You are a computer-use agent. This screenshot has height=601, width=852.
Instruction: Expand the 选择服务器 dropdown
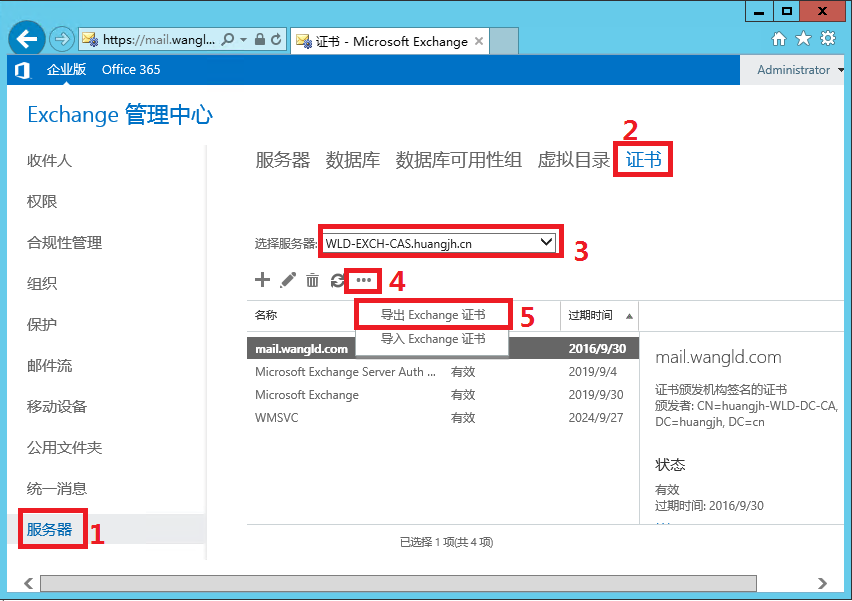546,242
